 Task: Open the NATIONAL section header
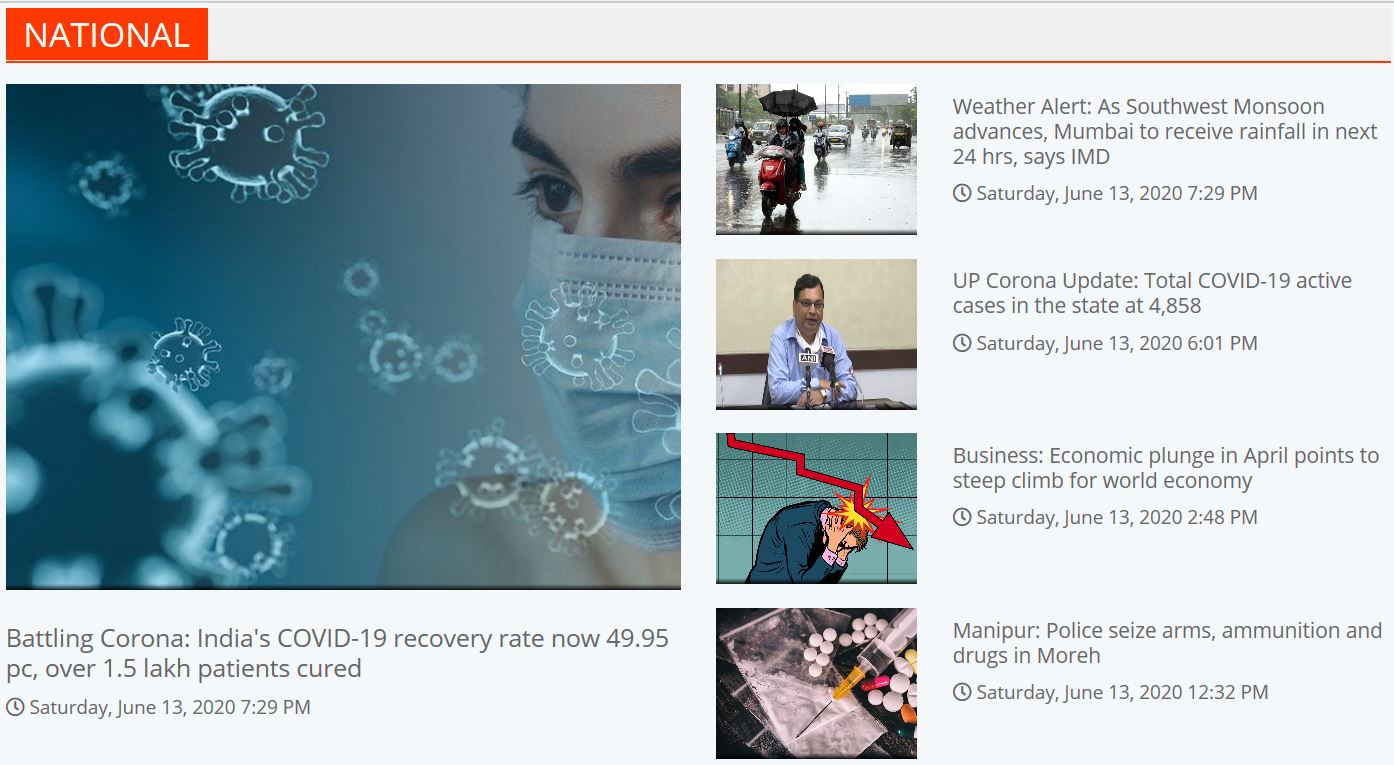click(x=107, y=35)
